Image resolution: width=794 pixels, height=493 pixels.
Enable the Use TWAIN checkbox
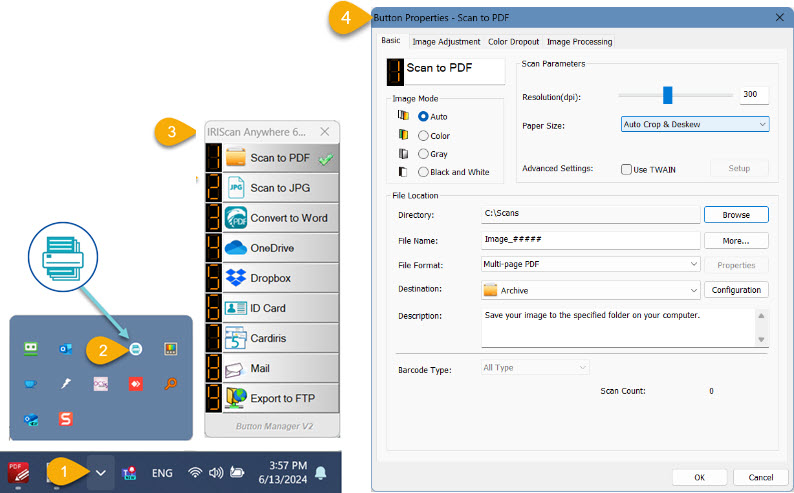click(x=626, y=169)
